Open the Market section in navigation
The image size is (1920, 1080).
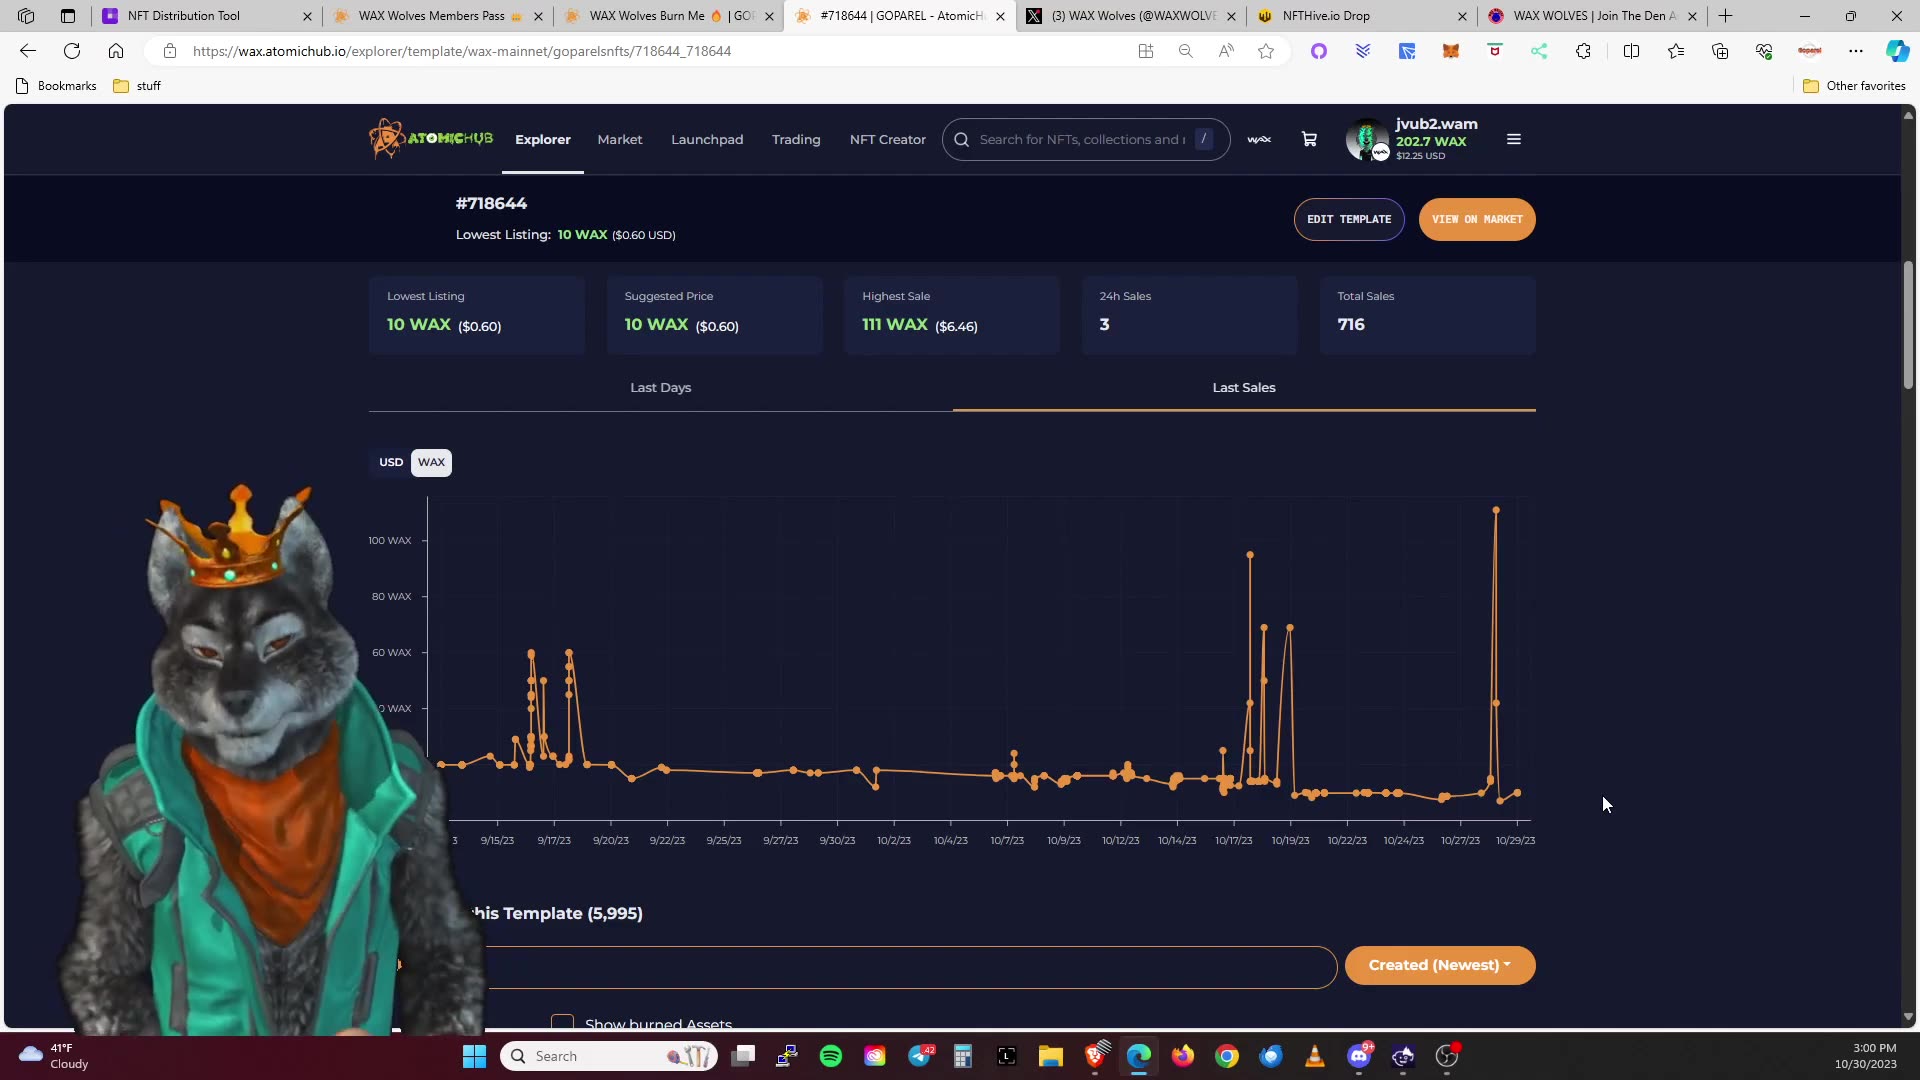click(x=620, y=139)
